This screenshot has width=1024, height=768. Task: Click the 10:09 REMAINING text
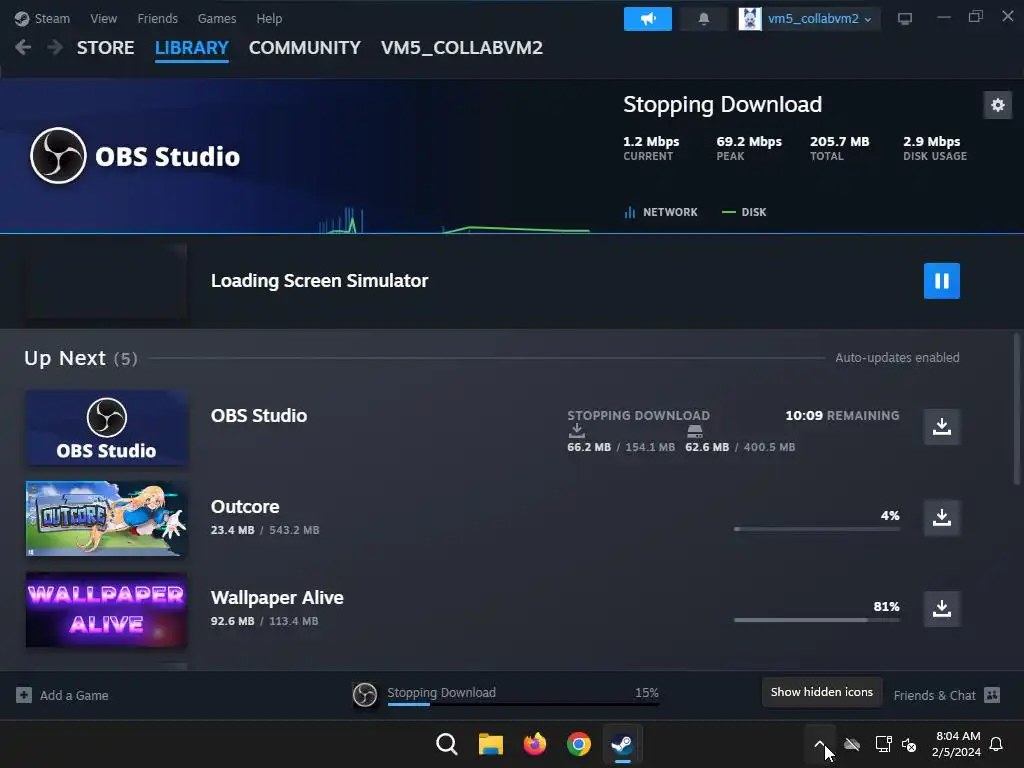click(842, 415)
